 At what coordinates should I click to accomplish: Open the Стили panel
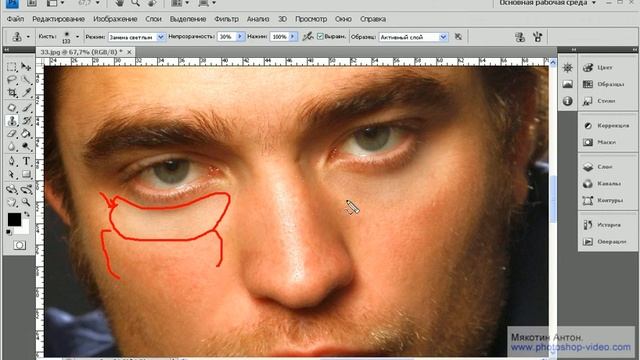tap(600, 100)
